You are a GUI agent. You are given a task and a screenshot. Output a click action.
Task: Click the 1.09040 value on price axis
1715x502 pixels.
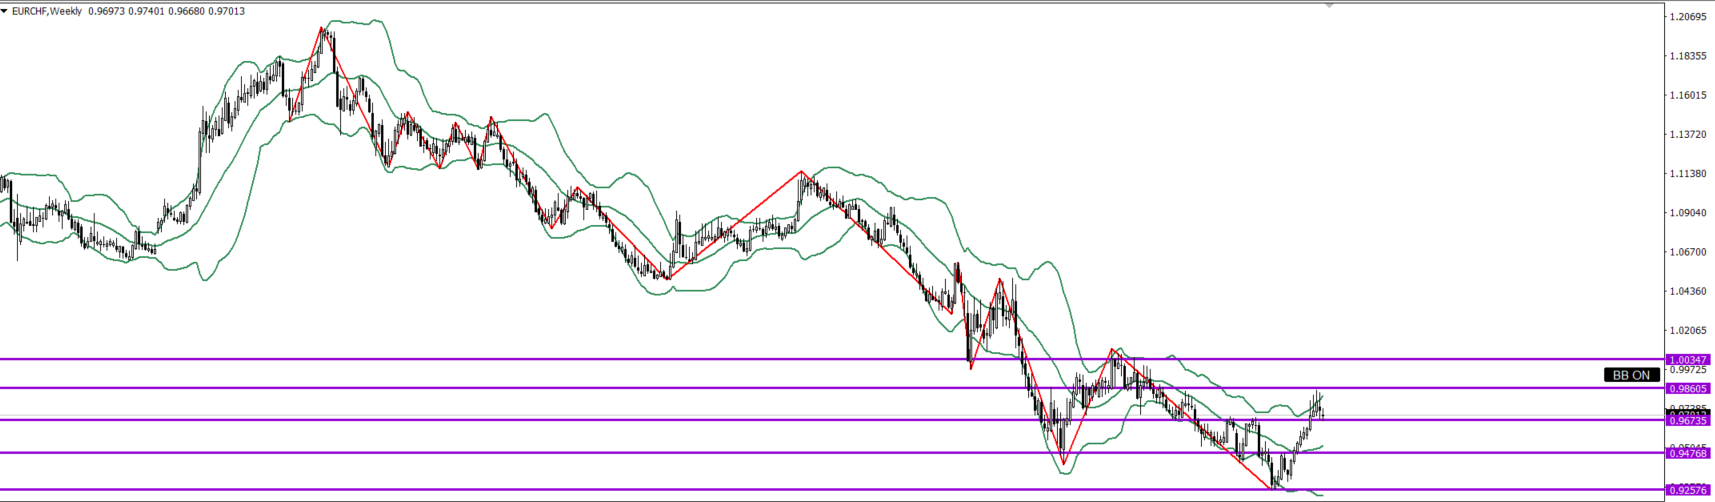coord(1688,213)
